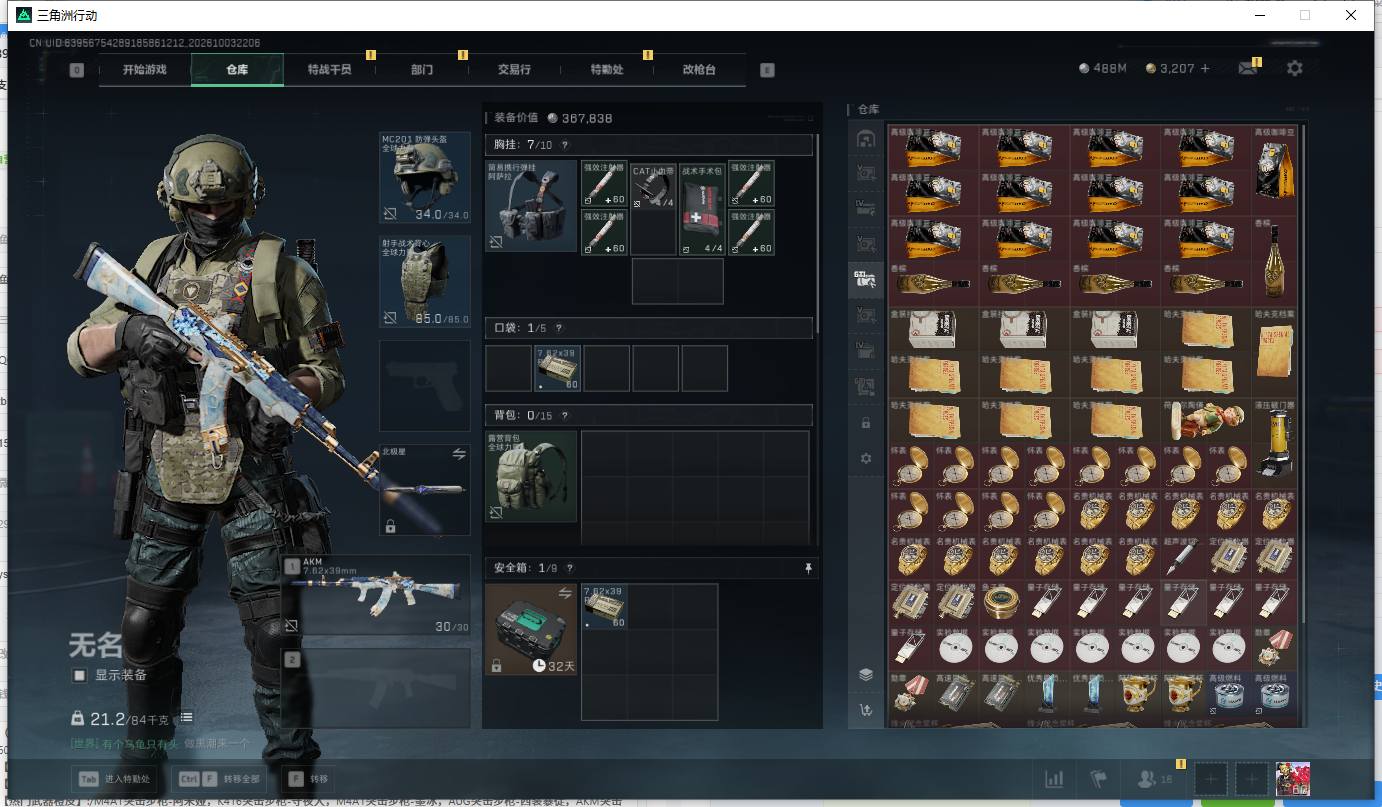The image size is (1382, 807).
Task: Select the 北极星 melee weapon slot
Action: (x=425, y=490)
